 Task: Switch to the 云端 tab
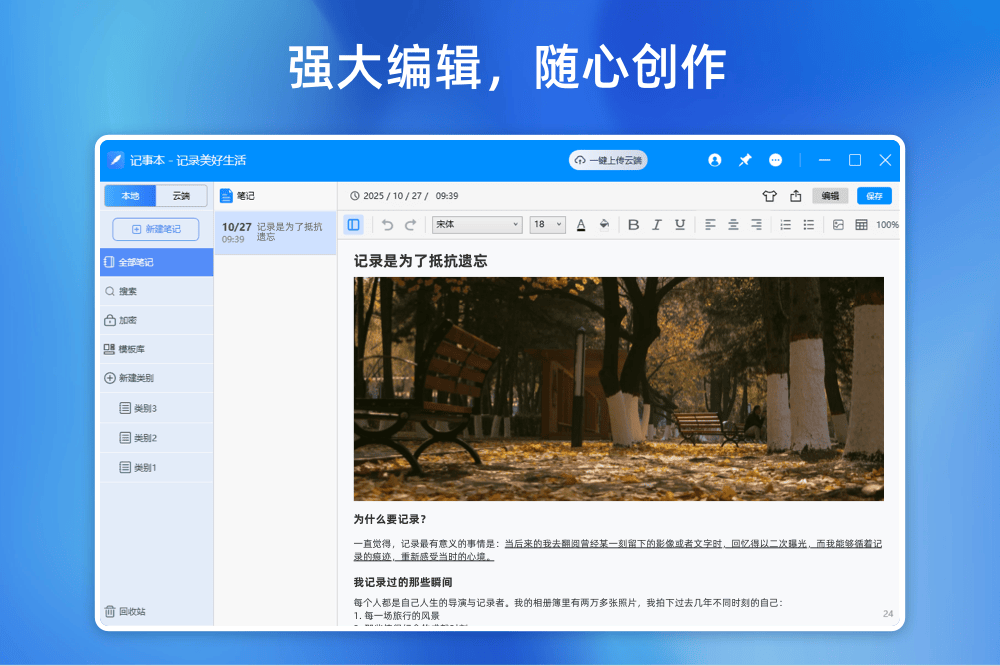click(x=181, y=196)
